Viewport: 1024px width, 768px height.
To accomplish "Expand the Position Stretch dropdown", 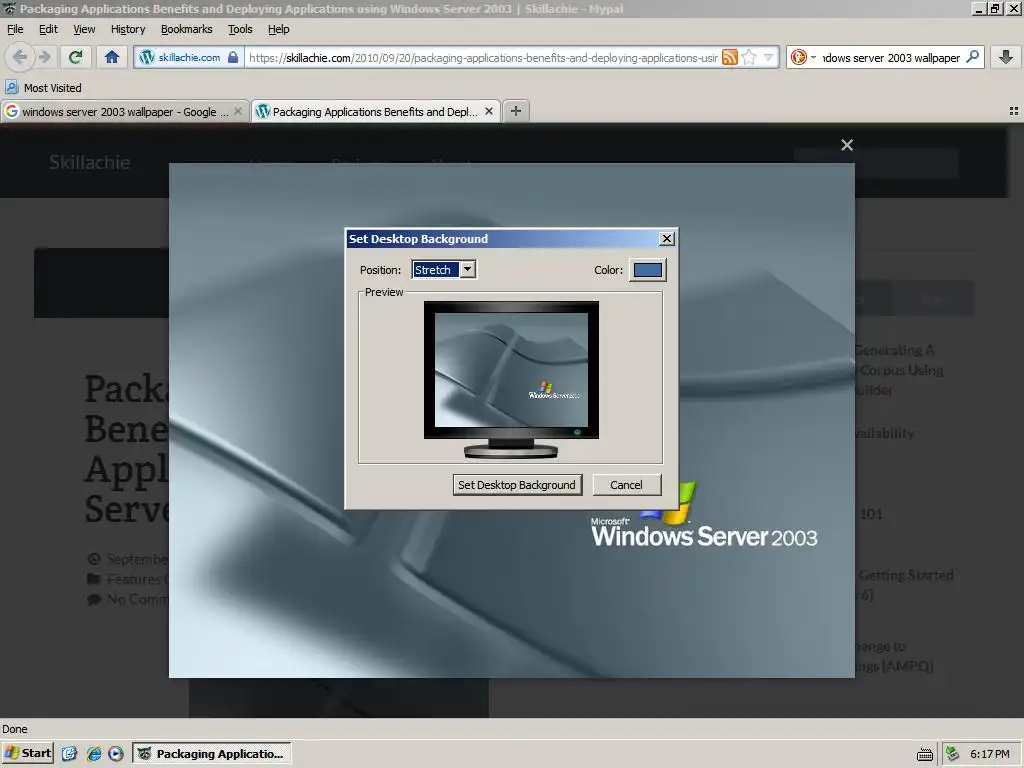I will [468, 269].
